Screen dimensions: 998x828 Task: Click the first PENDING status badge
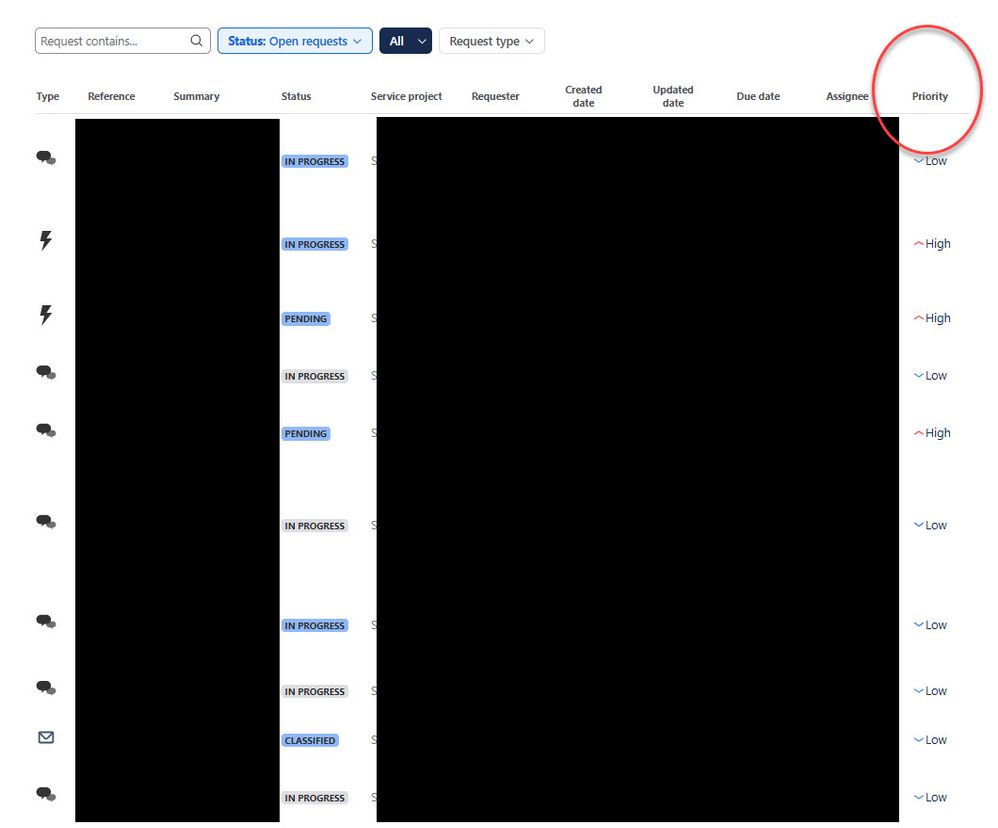pyautogui.click(x=306, y=319)
